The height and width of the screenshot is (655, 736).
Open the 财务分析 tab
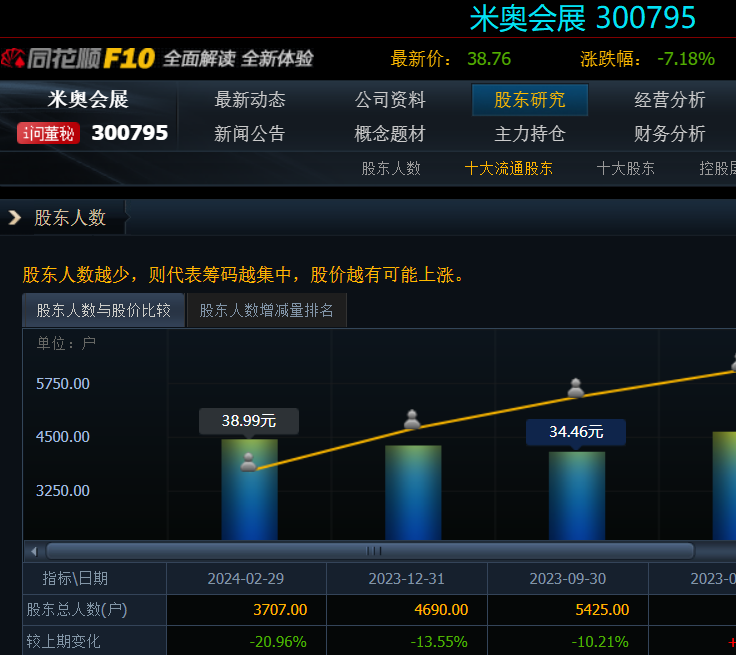[670, 134]
